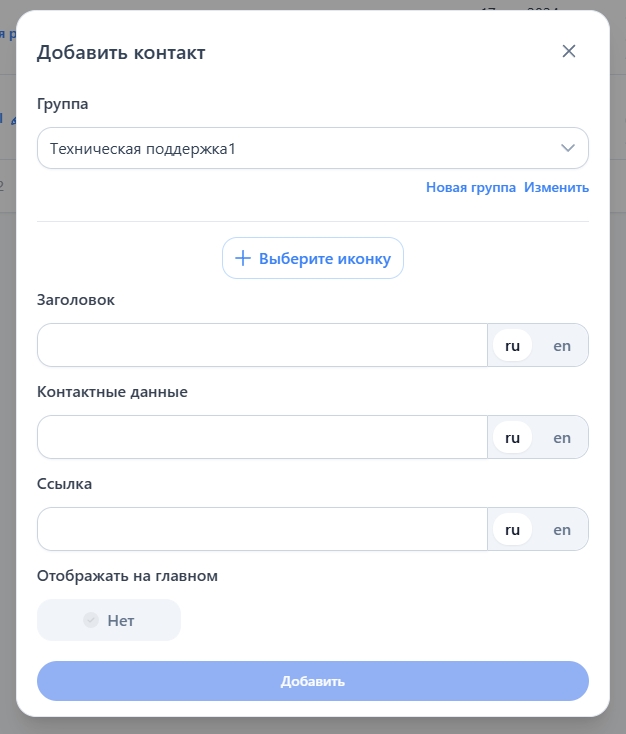Toggle Отображать на главном Нет switch

point(109,620)
